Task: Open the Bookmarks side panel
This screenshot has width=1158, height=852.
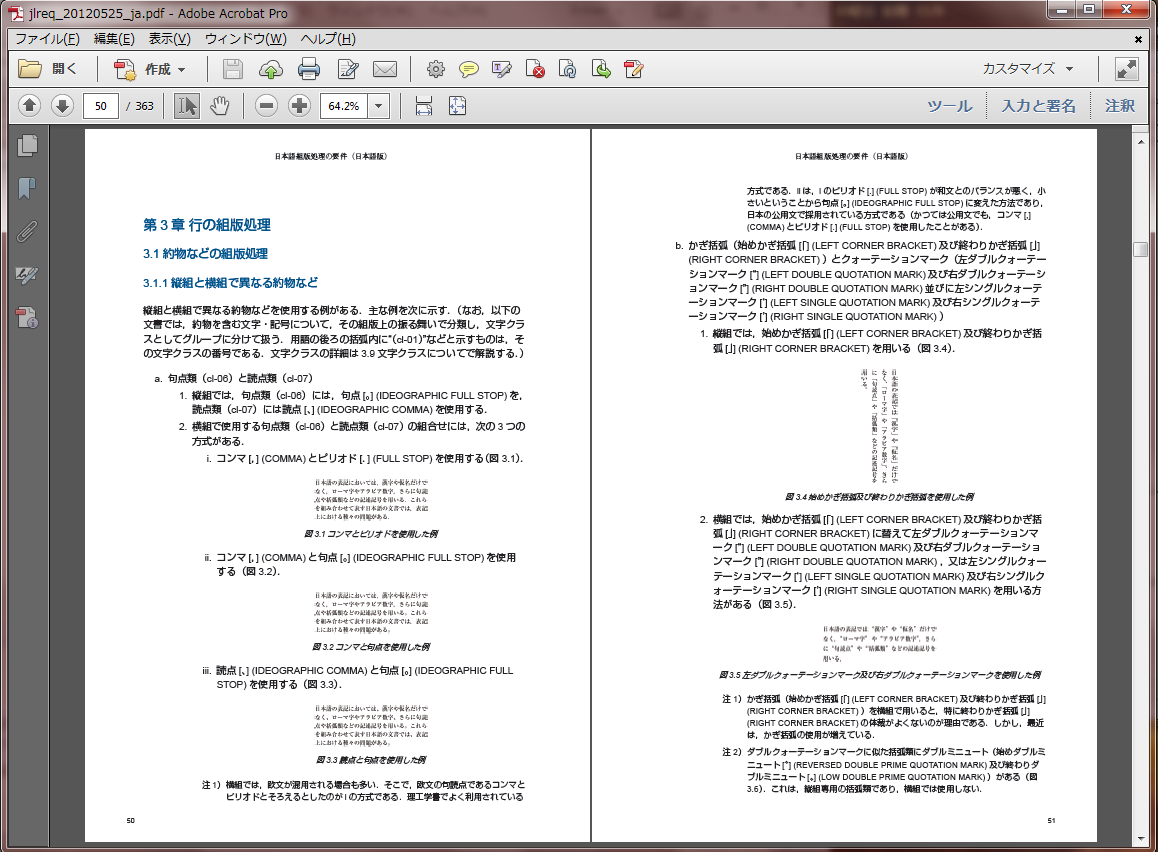Action: [x=27, y=188]
